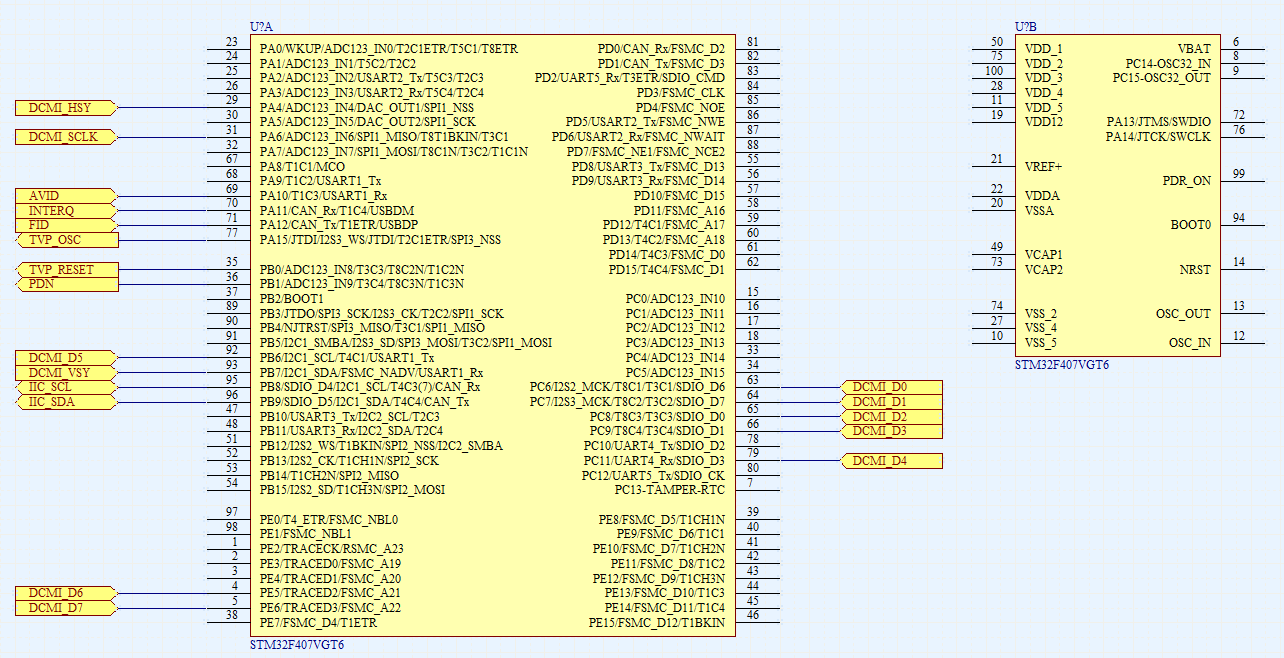1284x658 pixels.
Task: Select pin PD4/FSMC_NOE
Action: 679,108
